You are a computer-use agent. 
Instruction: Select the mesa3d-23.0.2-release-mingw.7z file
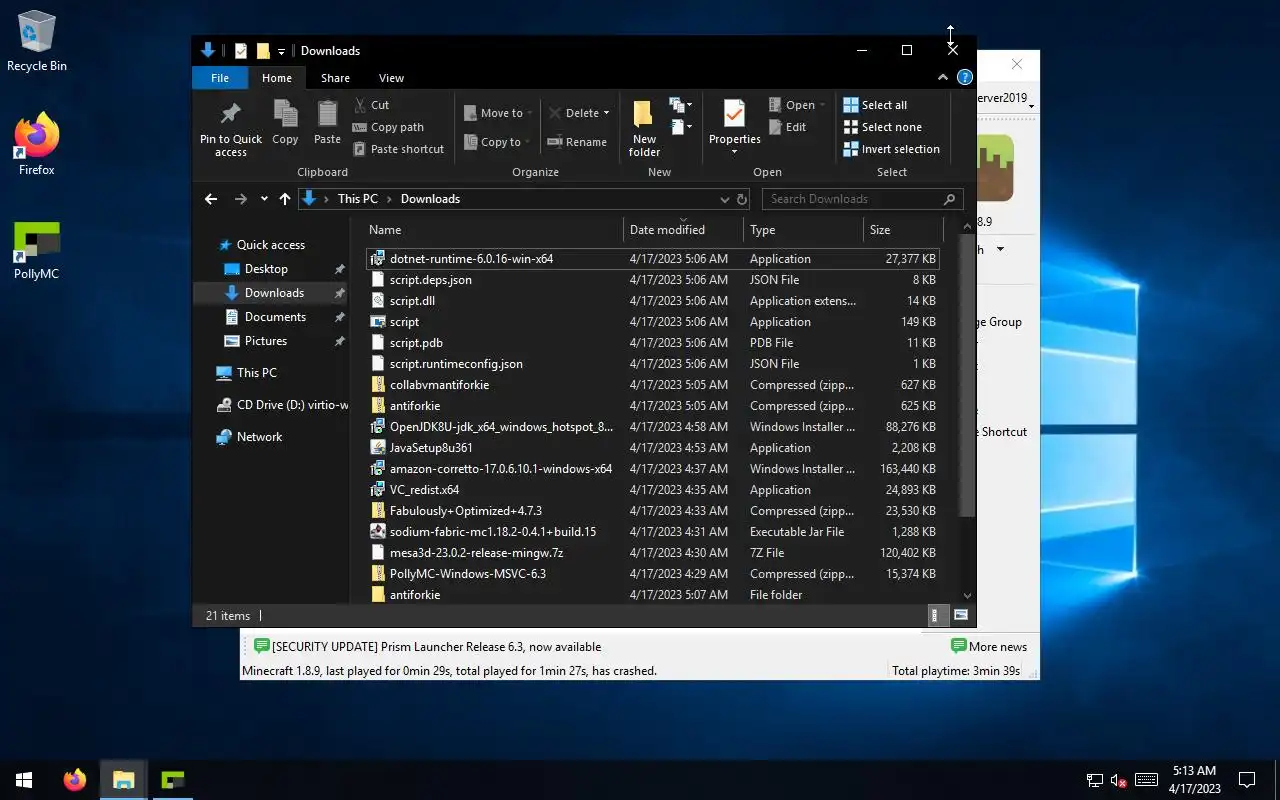(652, 553)
